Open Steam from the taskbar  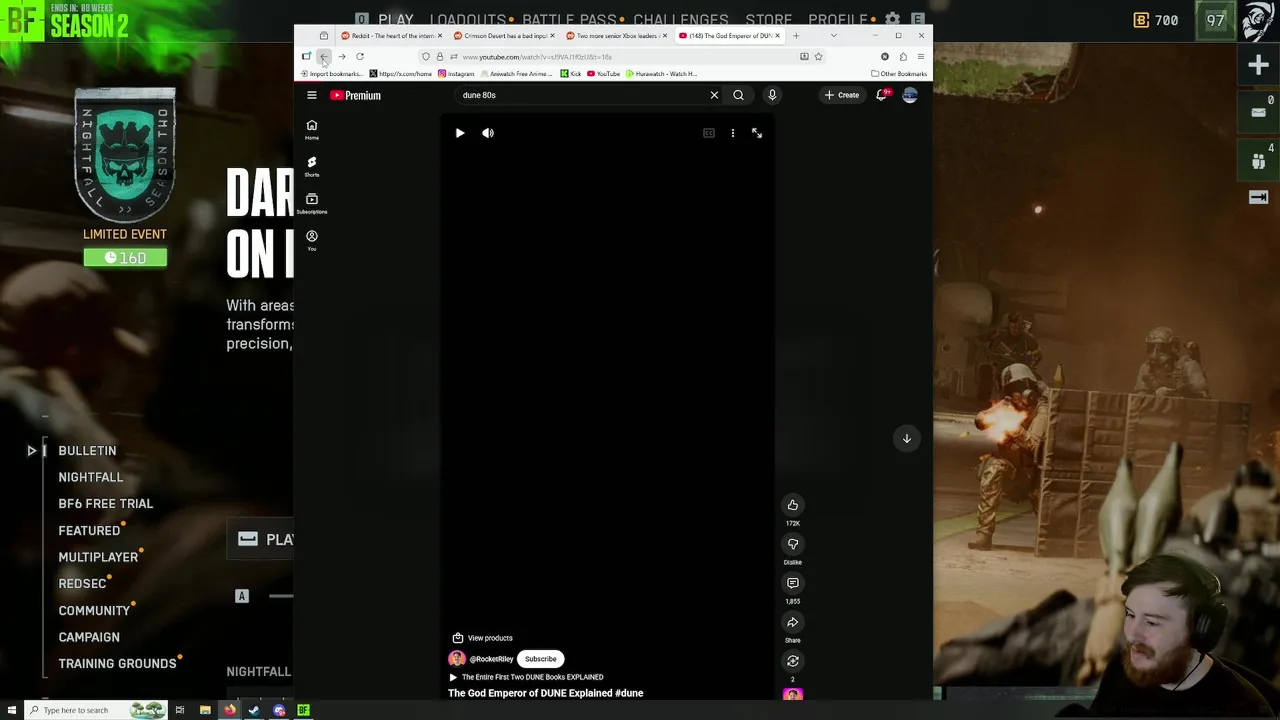tap(254, 710)
